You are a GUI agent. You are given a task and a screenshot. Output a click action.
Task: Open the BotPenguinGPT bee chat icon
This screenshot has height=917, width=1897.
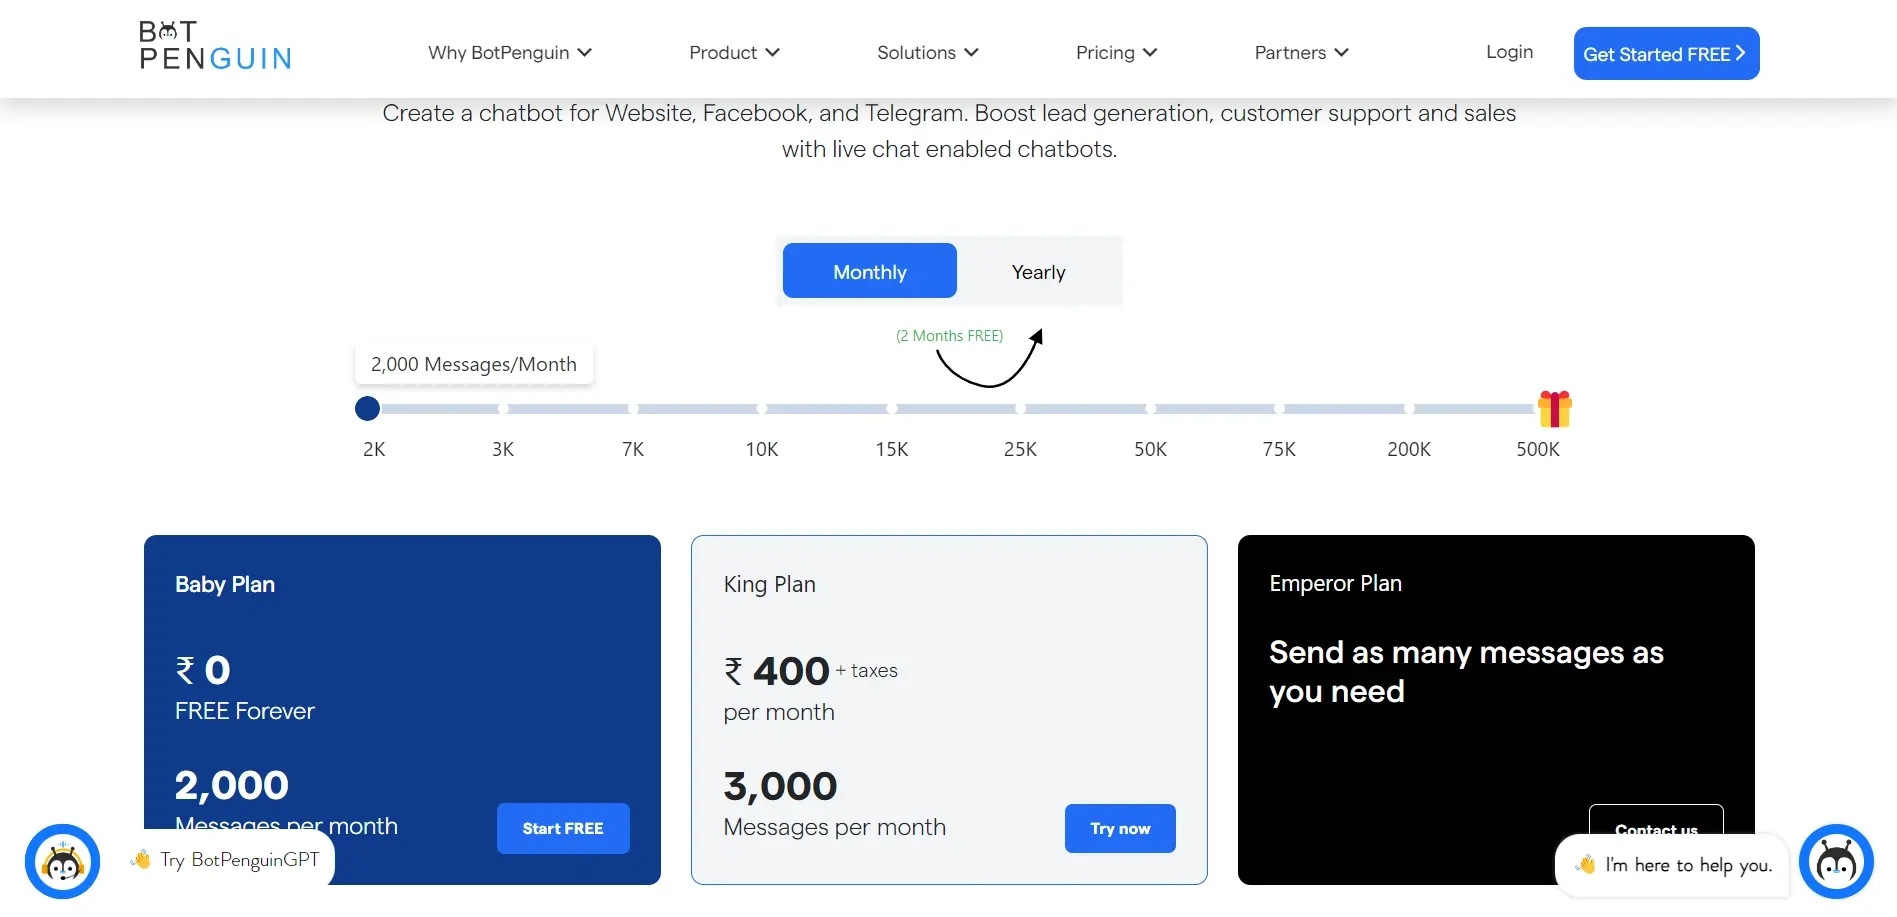pos(63,861)
